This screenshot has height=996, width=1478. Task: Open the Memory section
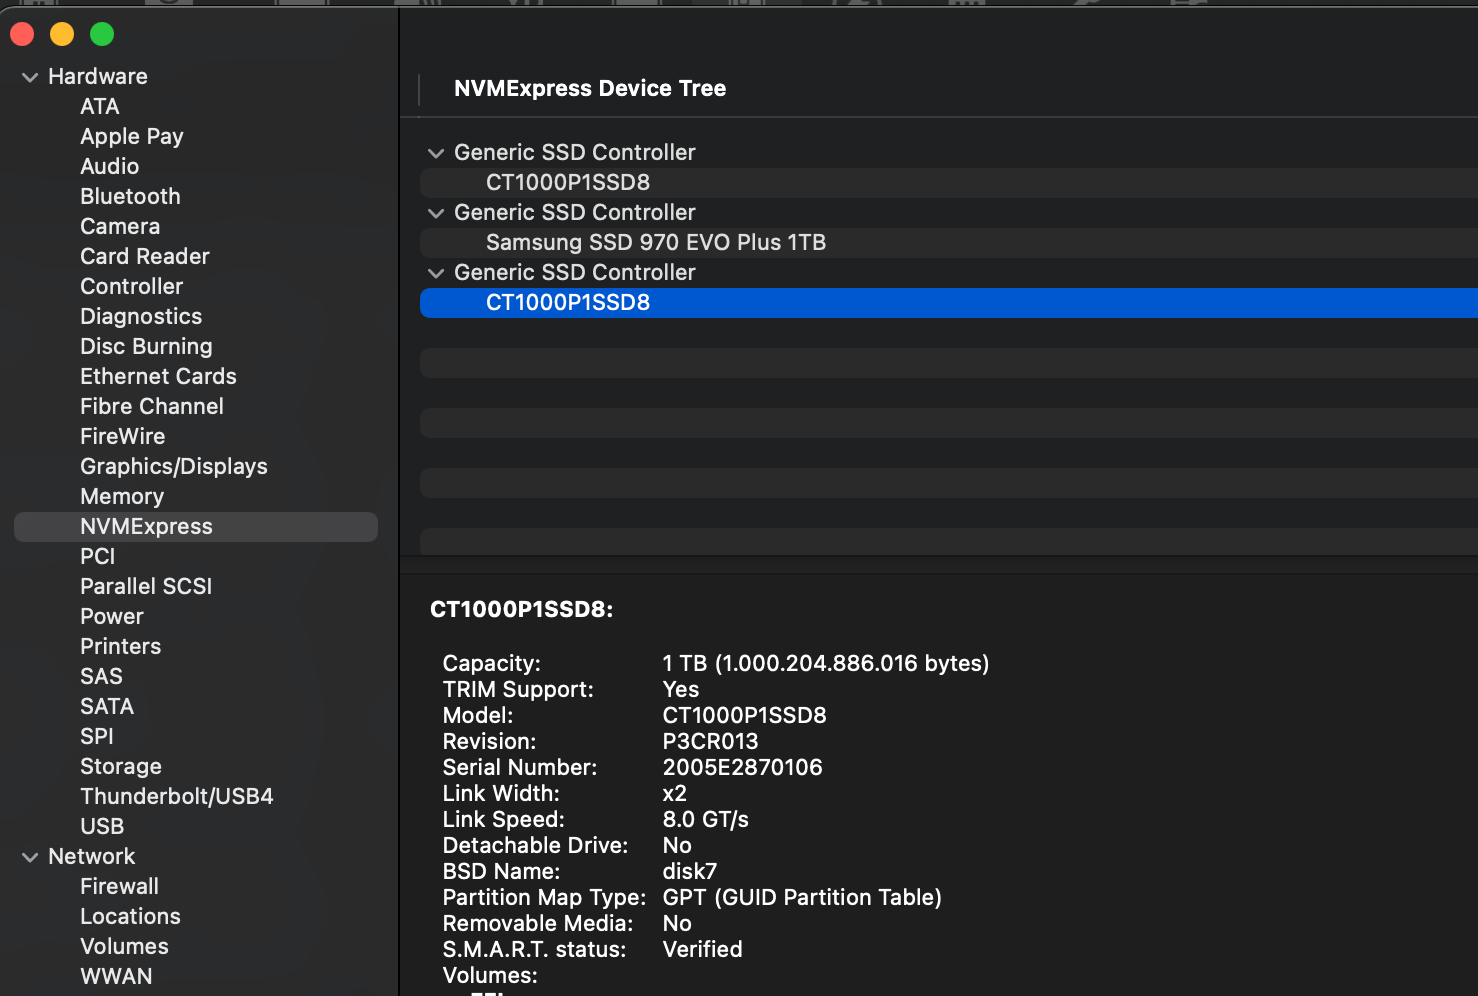point(121,497)
